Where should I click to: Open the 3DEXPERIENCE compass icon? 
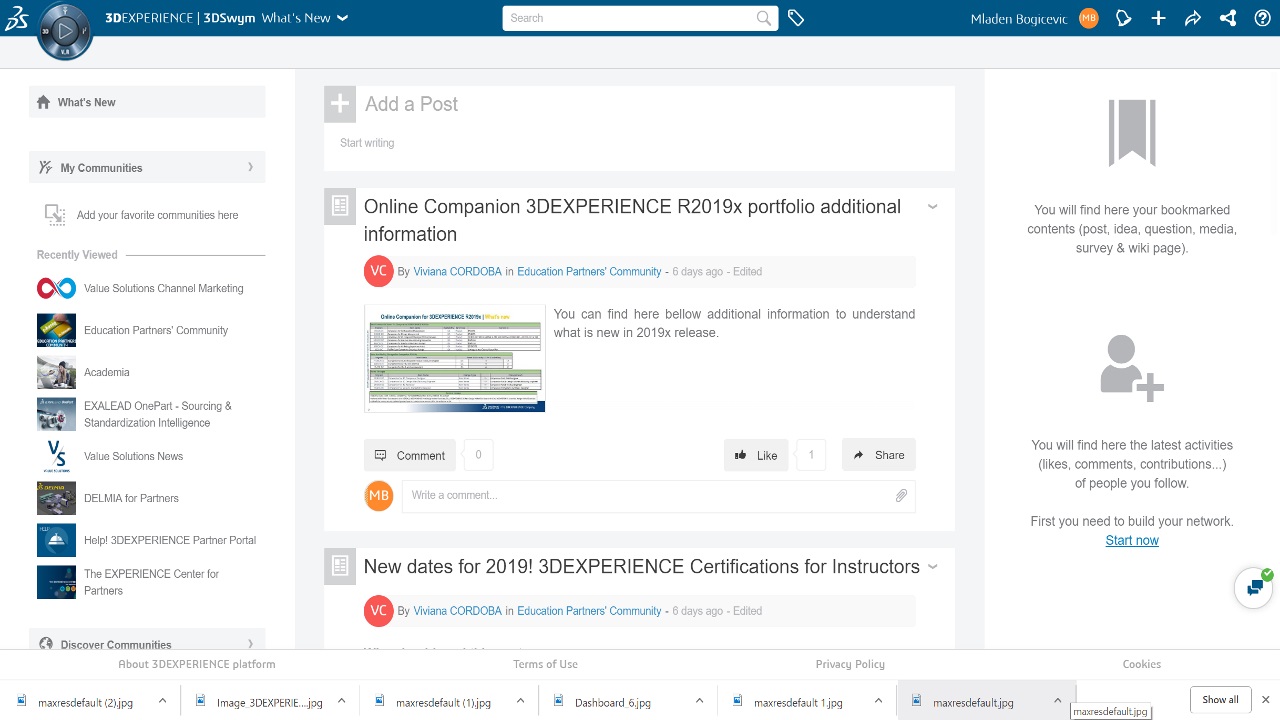[x=65, y=31]
